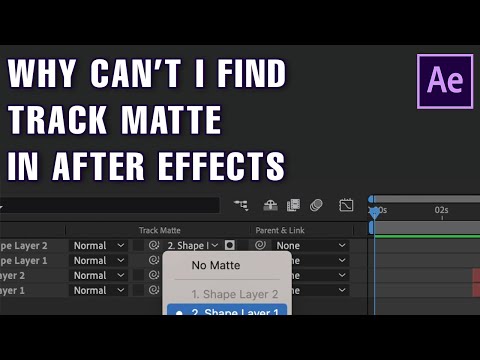
Task: Toggle preserve transparency box in layer 2 row
Action: (138, 275)
